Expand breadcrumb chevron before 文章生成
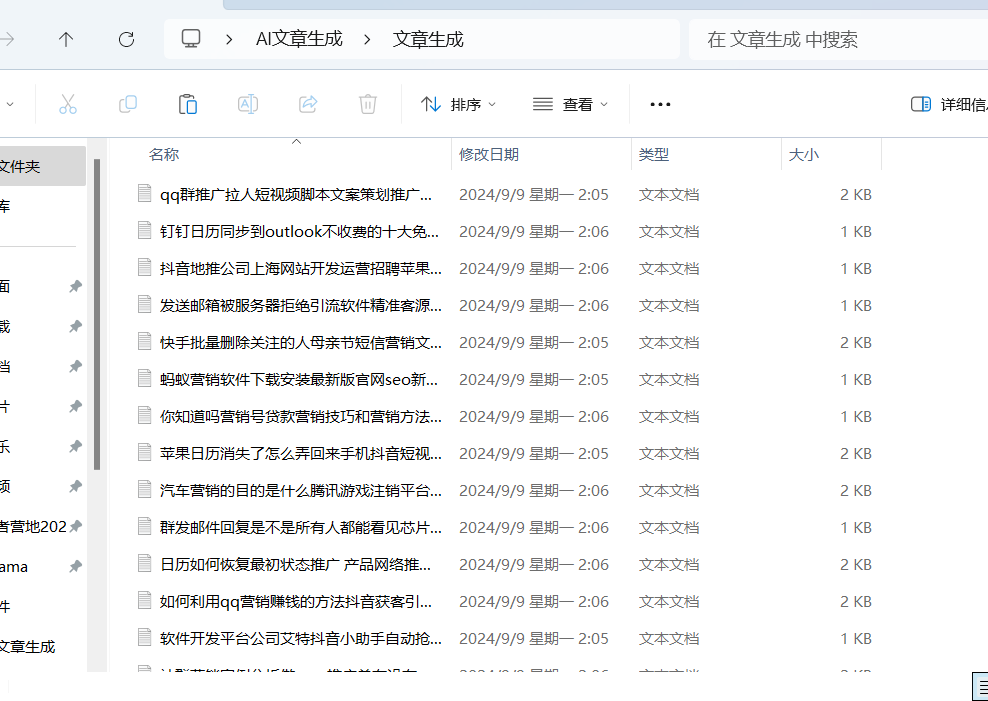This screenshot has height=701, width=988. [x=367, y=40]
